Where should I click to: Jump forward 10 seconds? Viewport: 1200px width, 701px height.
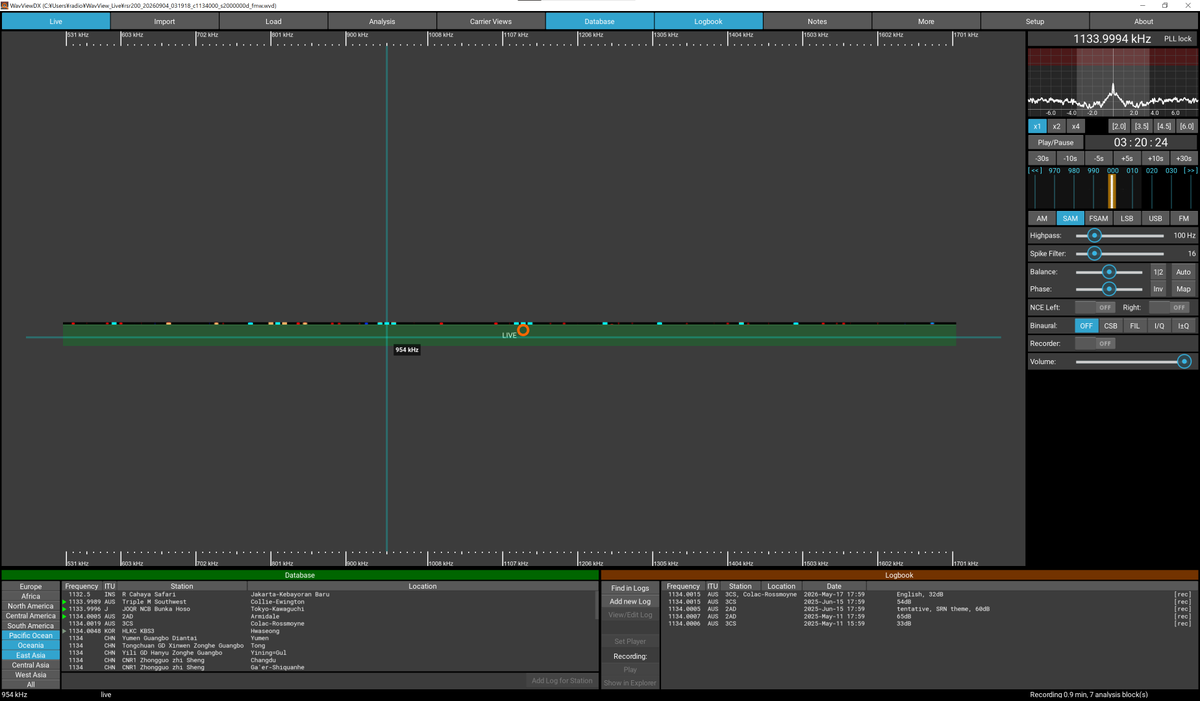[1155, 158]
